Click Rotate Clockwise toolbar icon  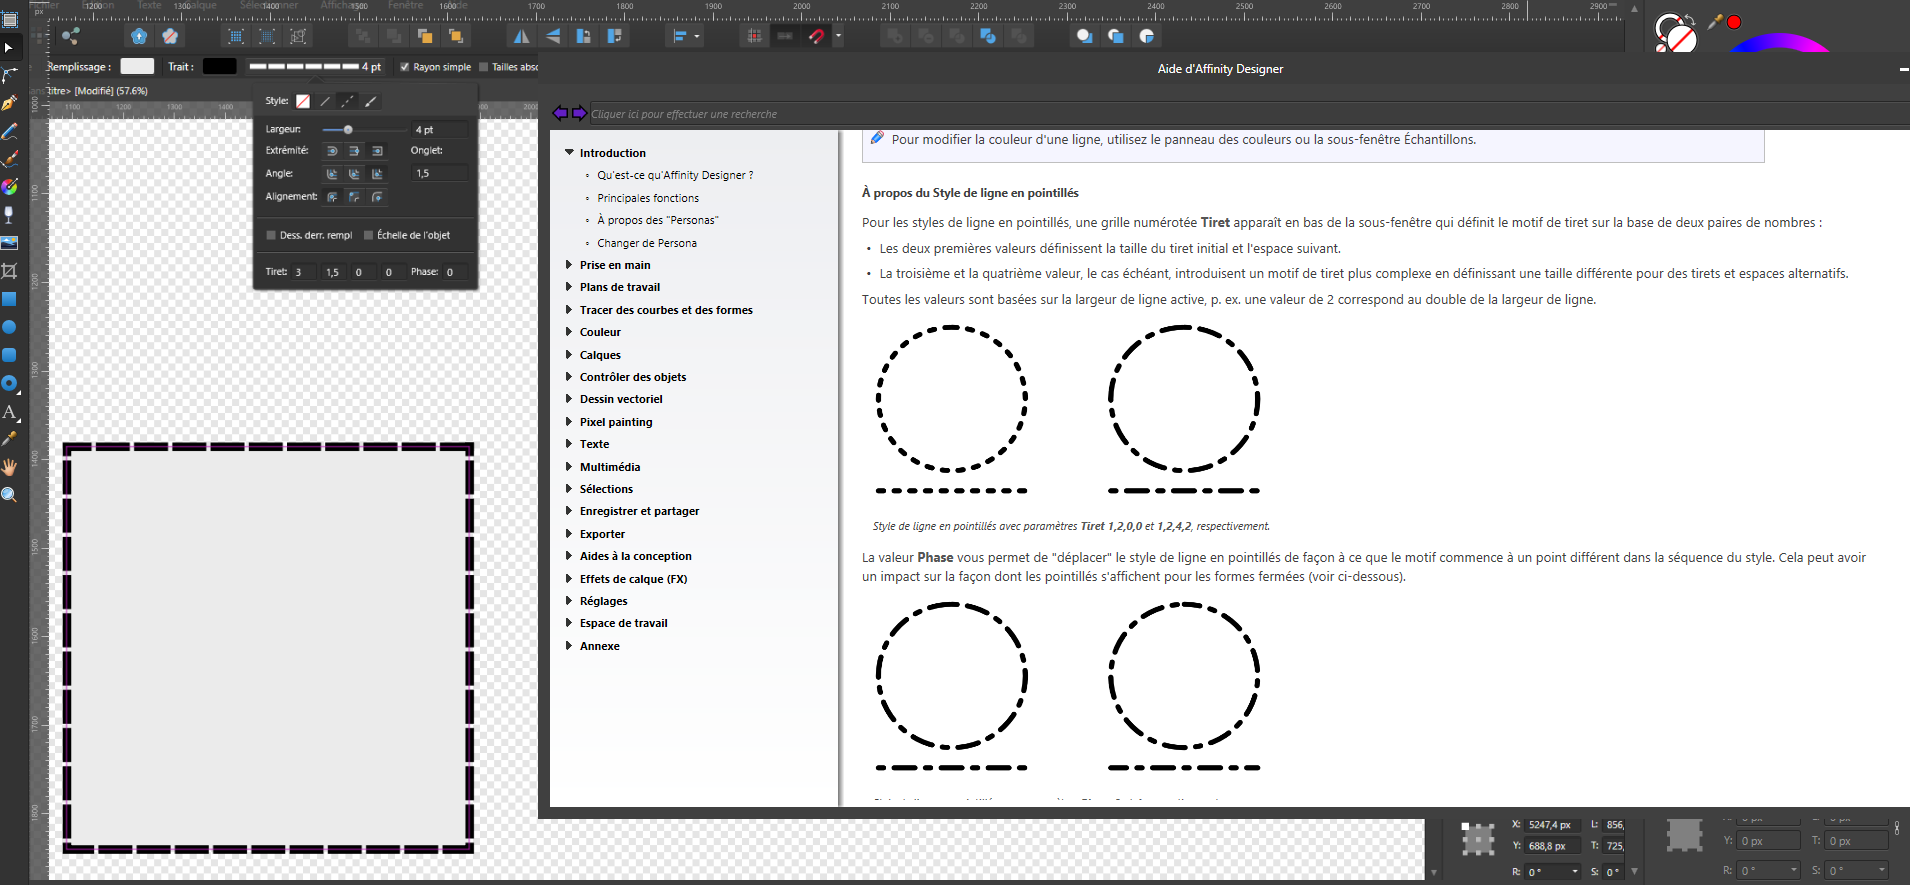pyautogui.click(x=615, y=36)
